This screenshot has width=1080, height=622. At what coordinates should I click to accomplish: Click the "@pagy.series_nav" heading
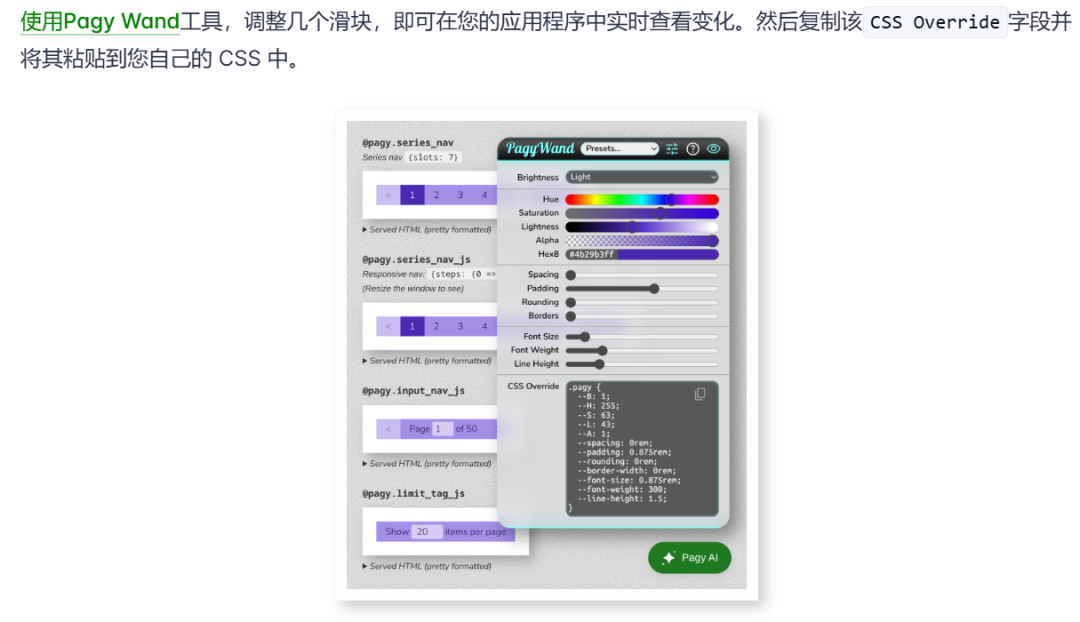pyautogui.click(x=408, y=143)
